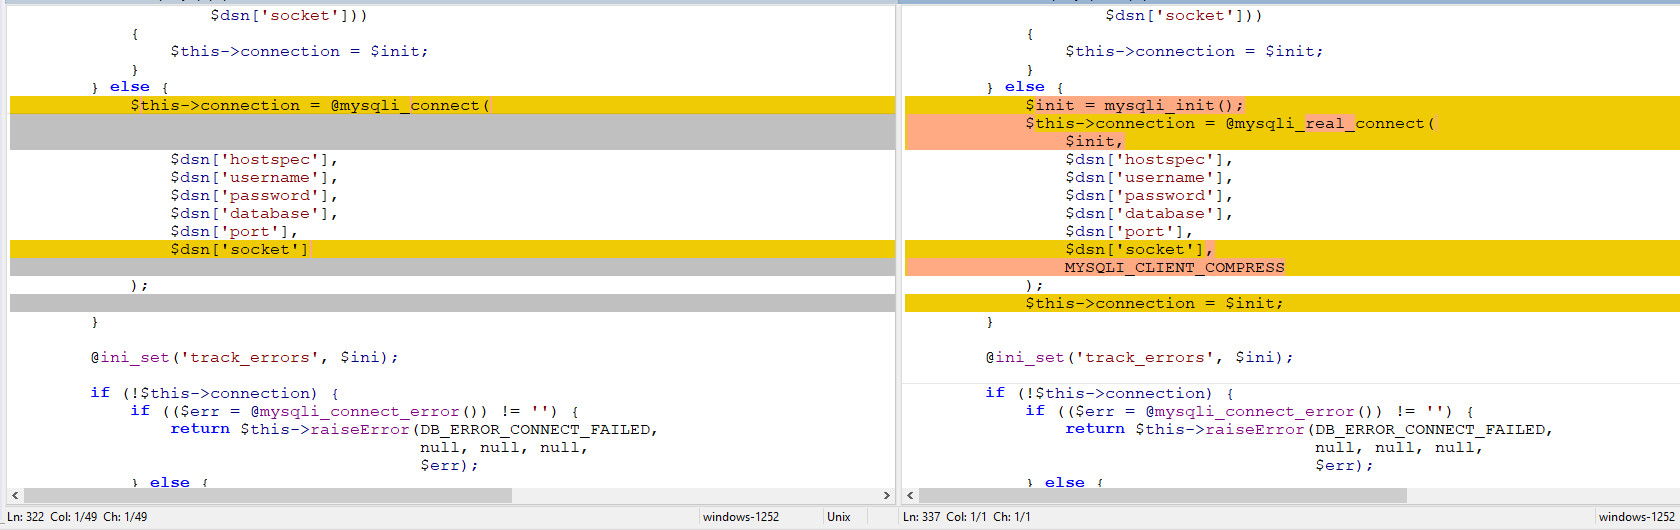
Task: Click 'return $this->raiseError' line in right pane
Action: (x=1310, y=429)
